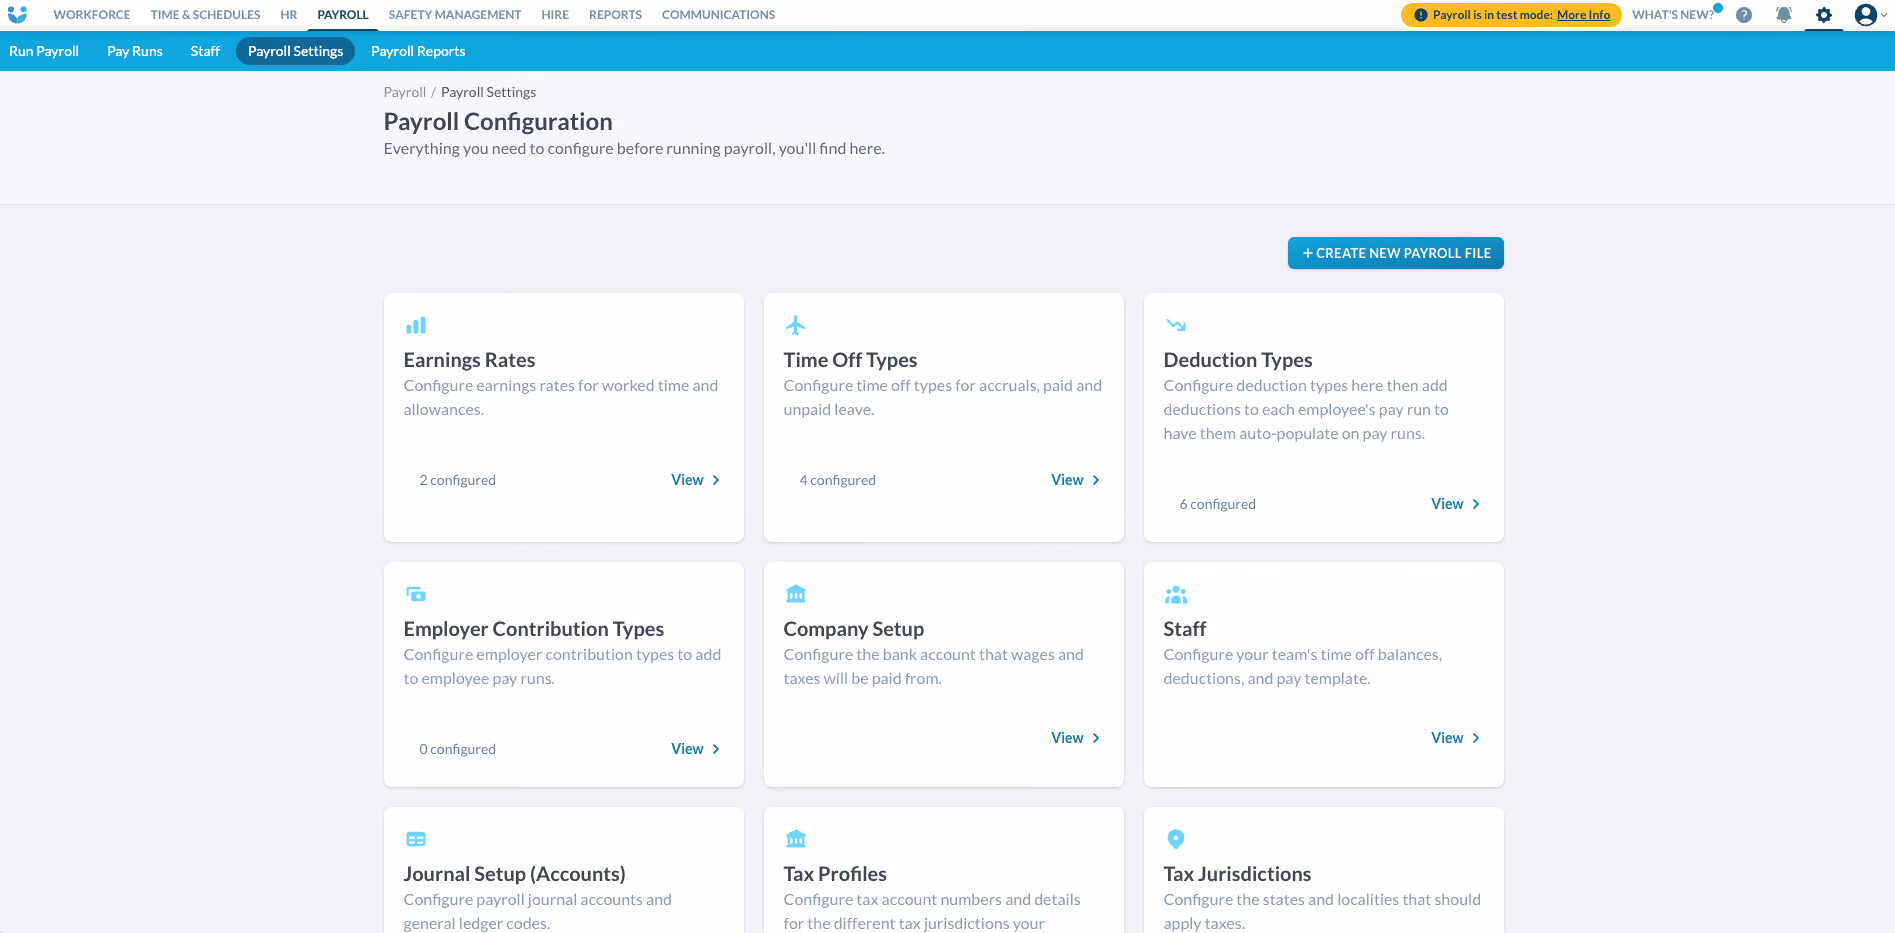Open the HR menu
This screenshot has height=933, width=1895.
[x=289, y=15]
